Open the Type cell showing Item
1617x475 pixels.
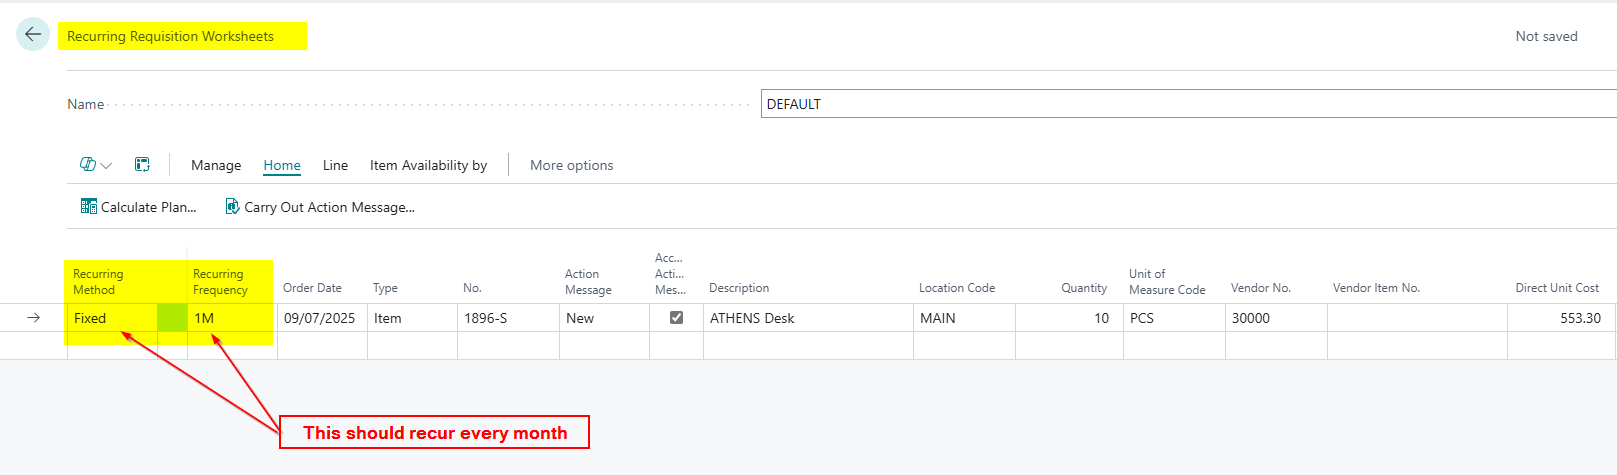412,318
